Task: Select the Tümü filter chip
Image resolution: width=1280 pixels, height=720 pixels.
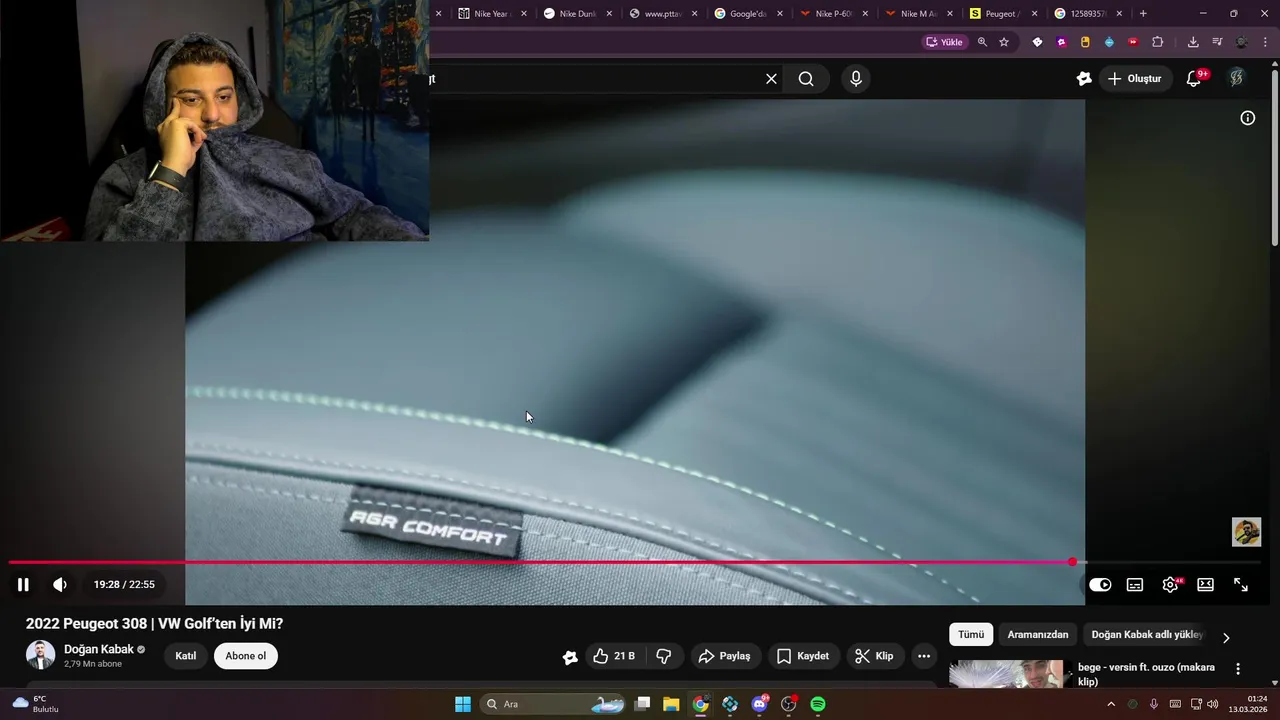Action: point(971,634)
